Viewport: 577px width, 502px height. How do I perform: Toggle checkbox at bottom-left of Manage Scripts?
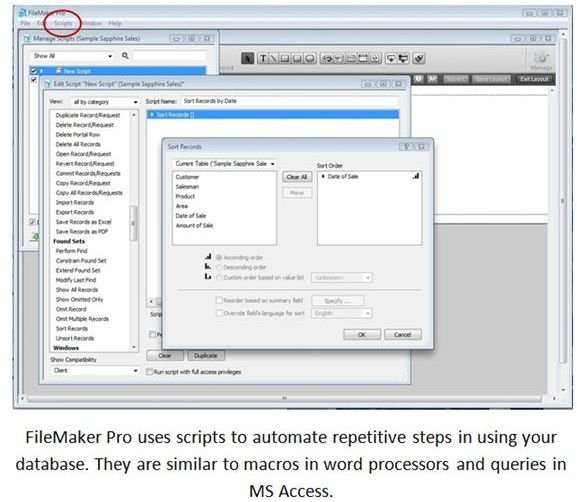pos(32,222)
